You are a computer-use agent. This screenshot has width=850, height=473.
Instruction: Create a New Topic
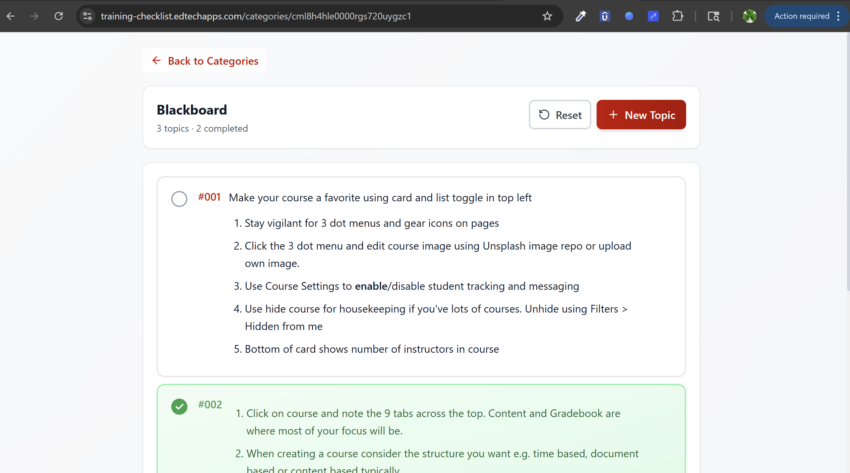coord(641,115)
